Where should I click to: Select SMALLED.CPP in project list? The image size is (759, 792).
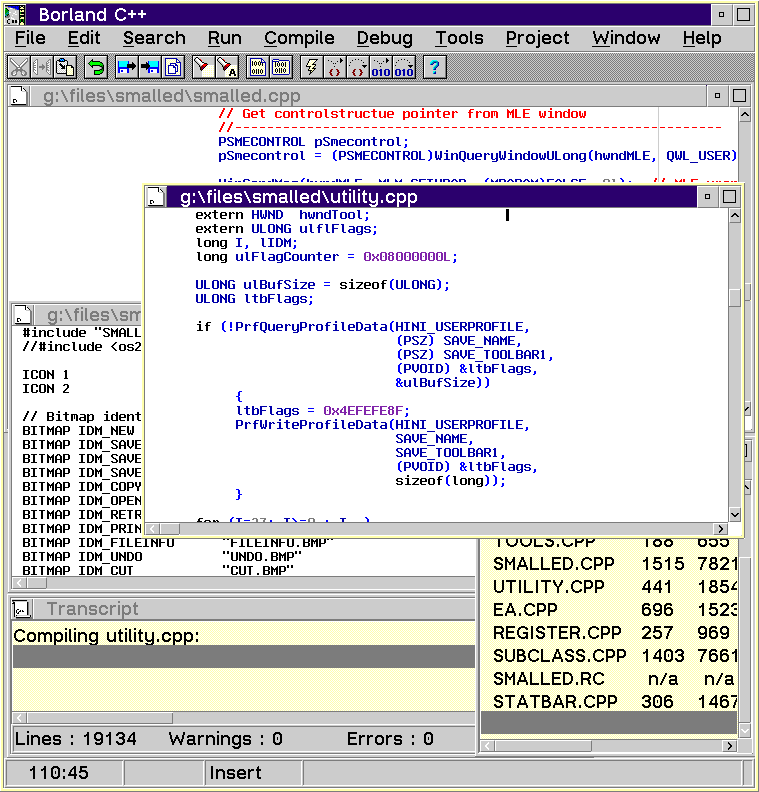(x=609, y=563)
